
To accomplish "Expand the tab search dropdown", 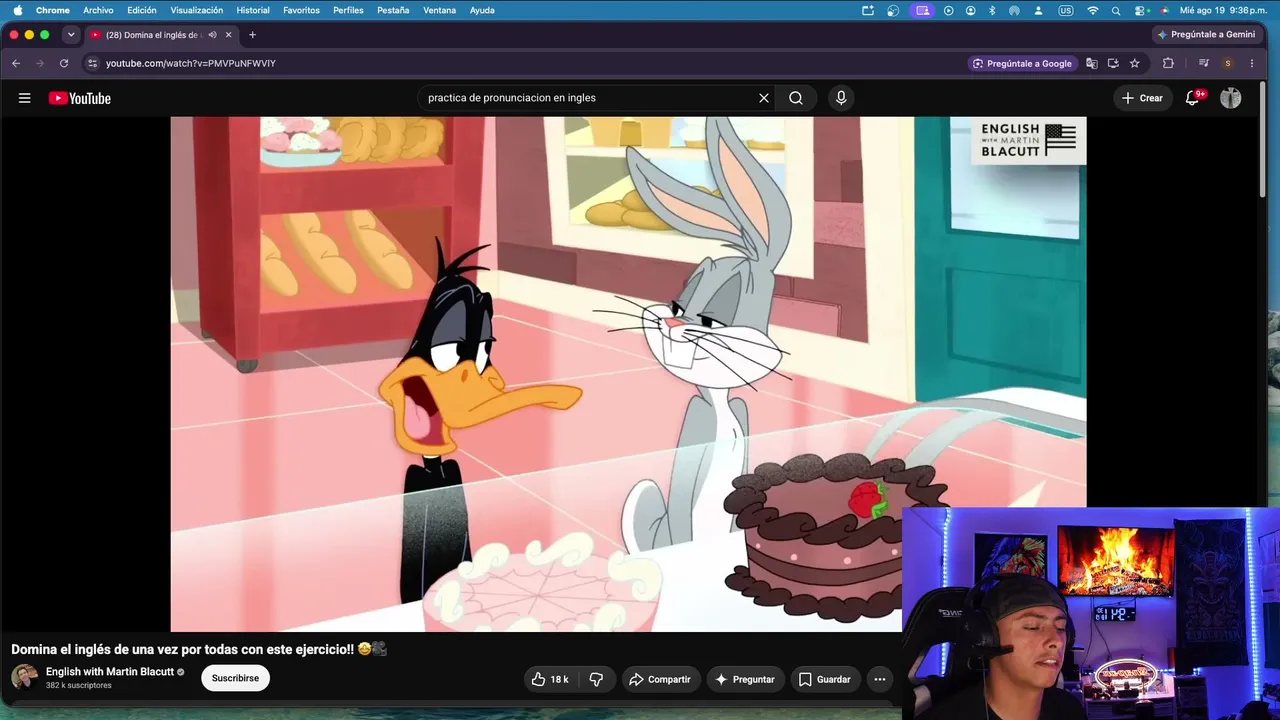I will (71, 35).
